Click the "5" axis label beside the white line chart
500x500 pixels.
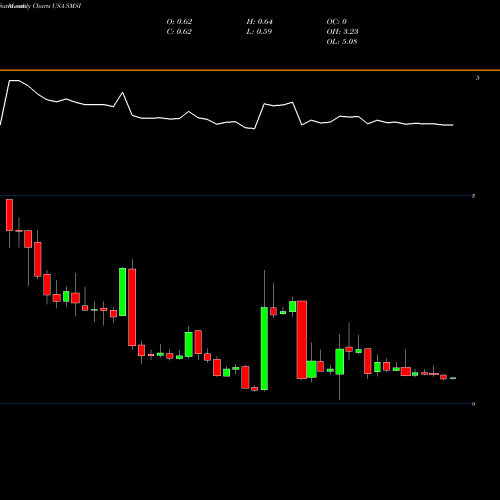pos(478,78)
